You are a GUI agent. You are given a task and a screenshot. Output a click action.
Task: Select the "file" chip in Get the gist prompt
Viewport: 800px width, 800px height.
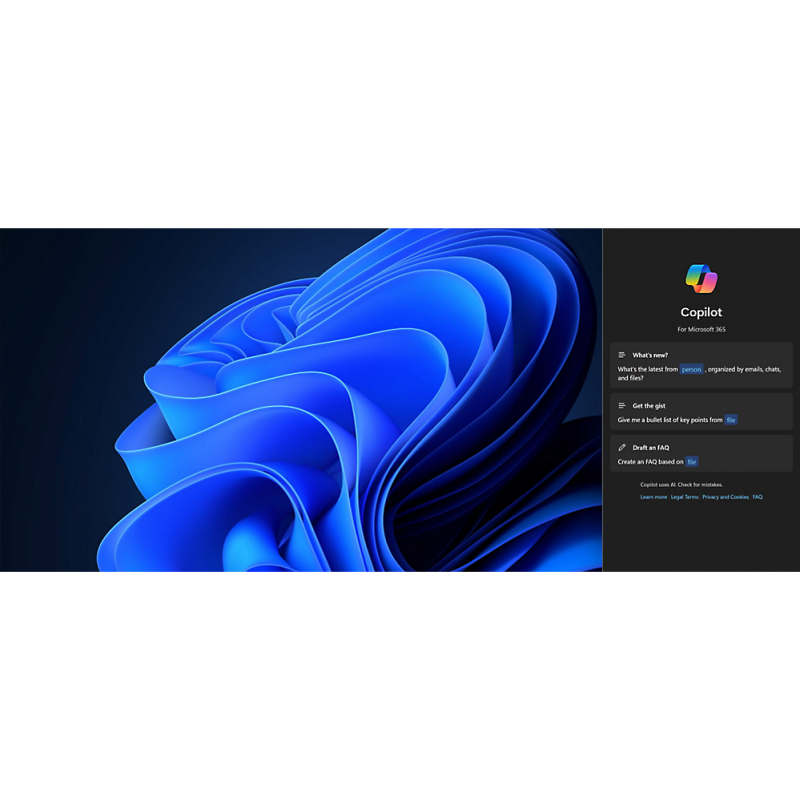coord(731,420)
